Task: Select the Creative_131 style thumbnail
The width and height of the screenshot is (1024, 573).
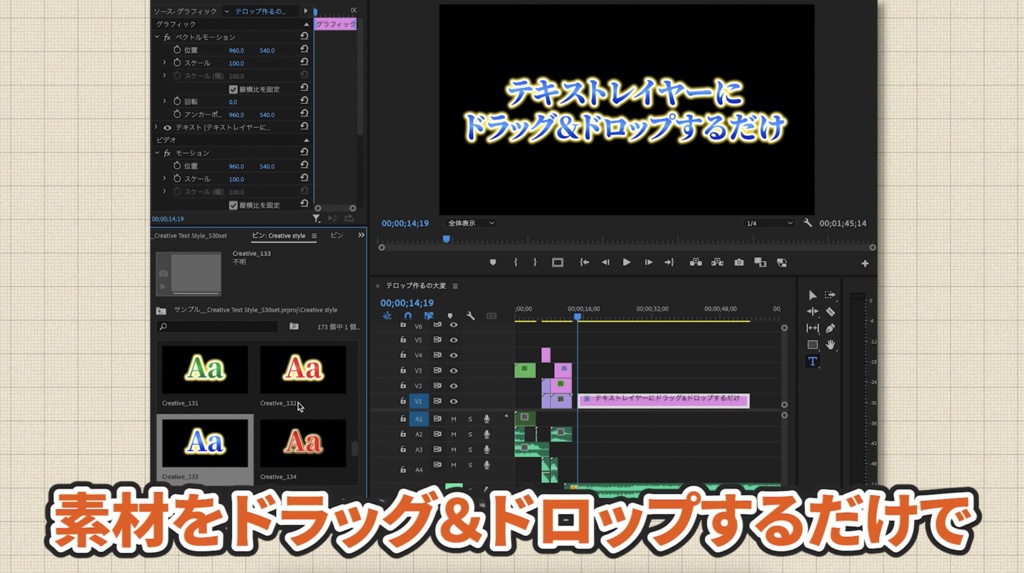Action: coord(204,370)
